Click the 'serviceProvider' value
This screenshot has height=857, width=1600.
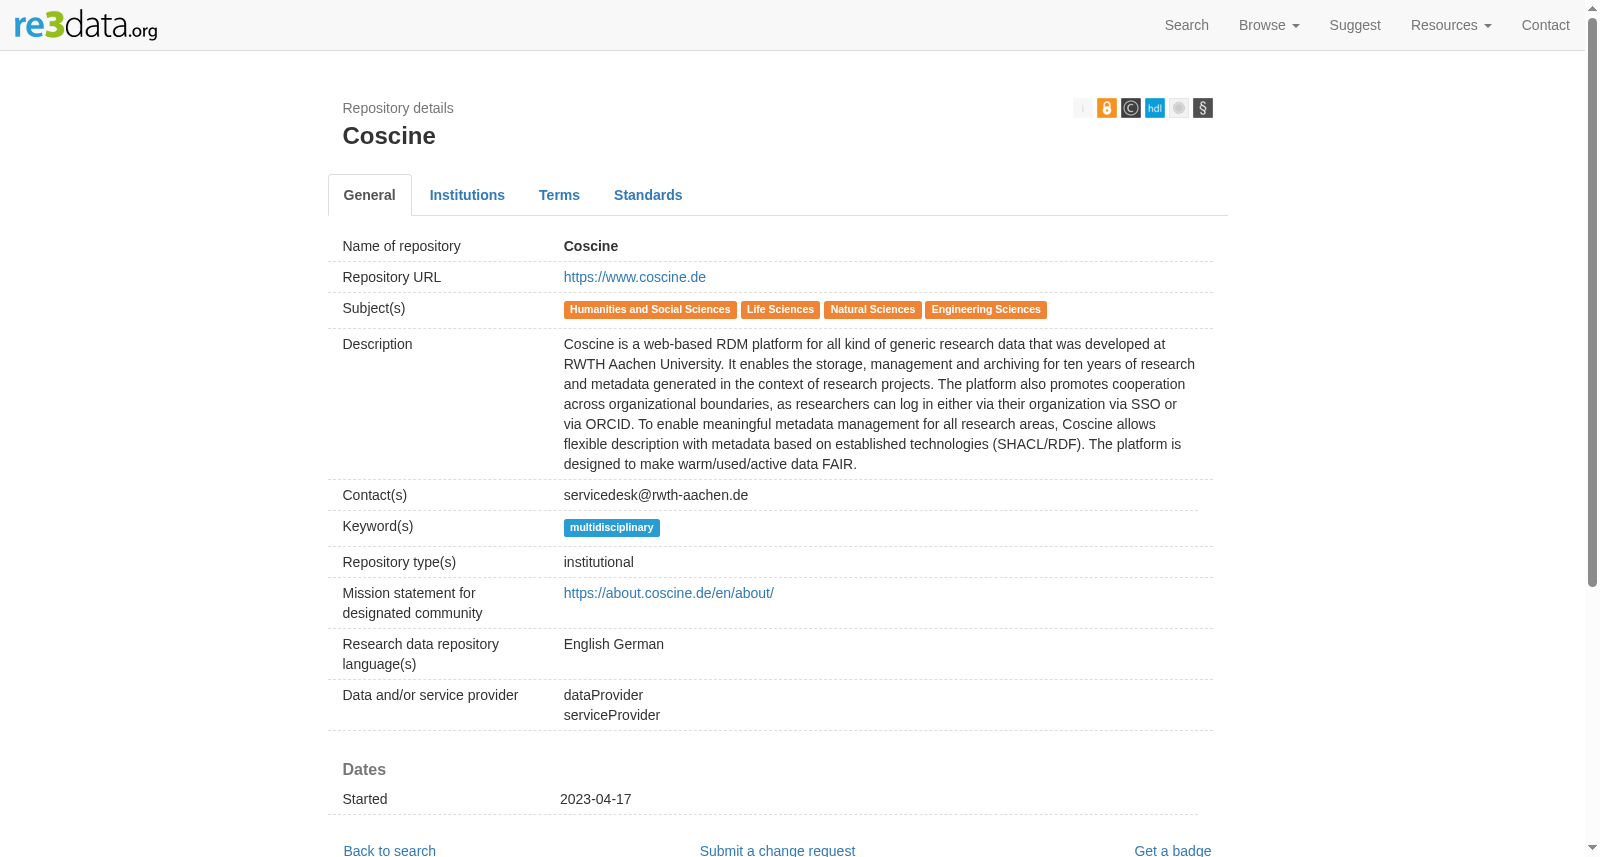point(612,715)
